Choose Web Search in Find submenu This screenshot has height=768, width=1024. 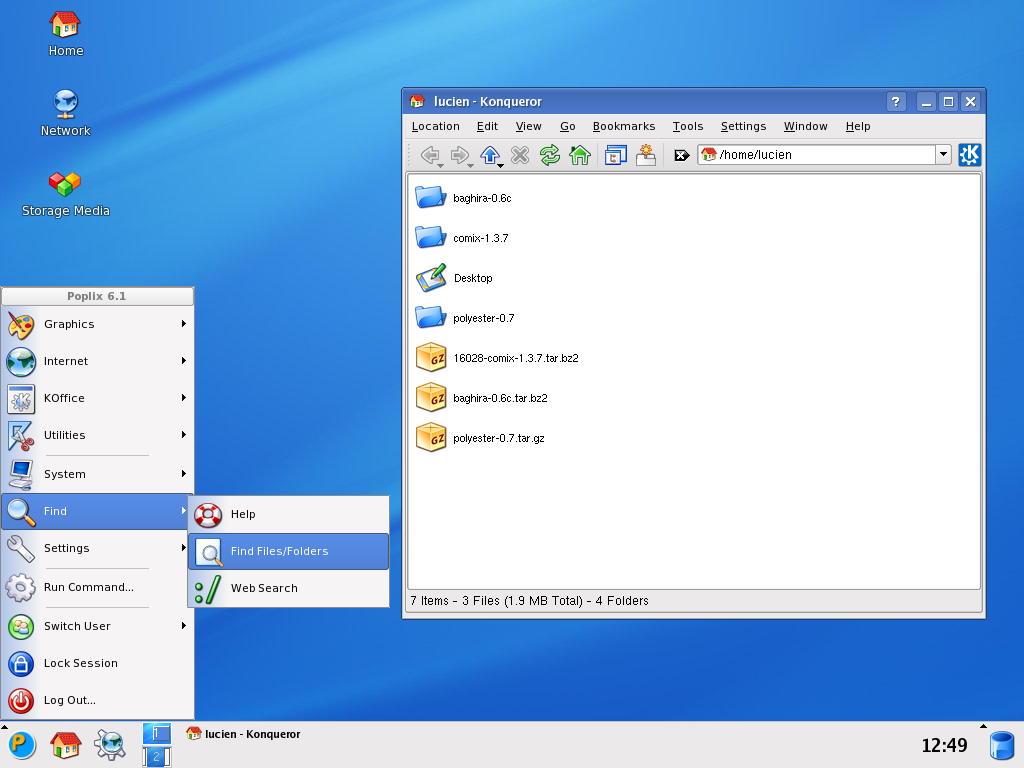[289, 588]
